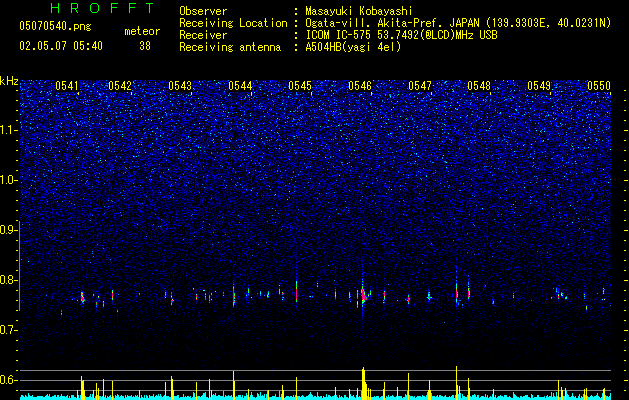Viewport: 629px width, 400px height.
Task: Click the 1.1 kHz axis label
Action: [8, 130]
